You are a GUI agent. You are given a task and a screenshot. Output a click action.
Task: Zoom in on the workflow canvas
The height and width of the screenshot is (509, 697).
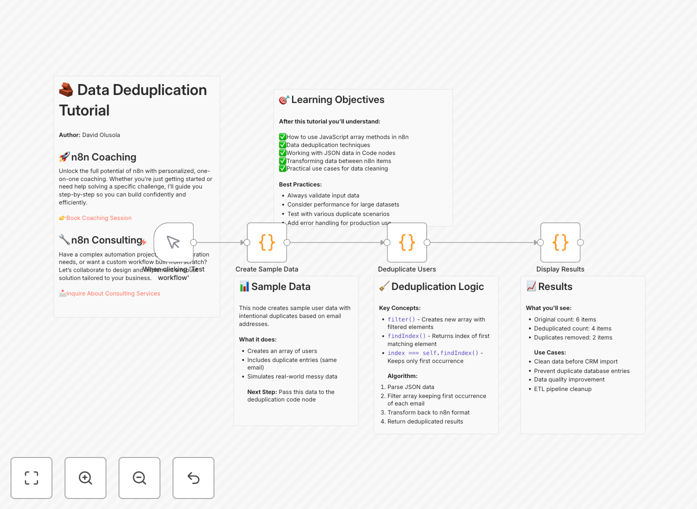85,478
